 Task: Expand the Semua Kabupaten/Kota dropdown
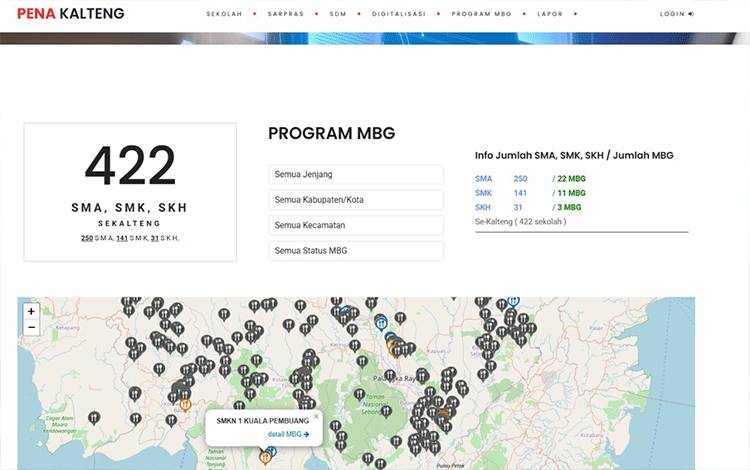[356, 200]
